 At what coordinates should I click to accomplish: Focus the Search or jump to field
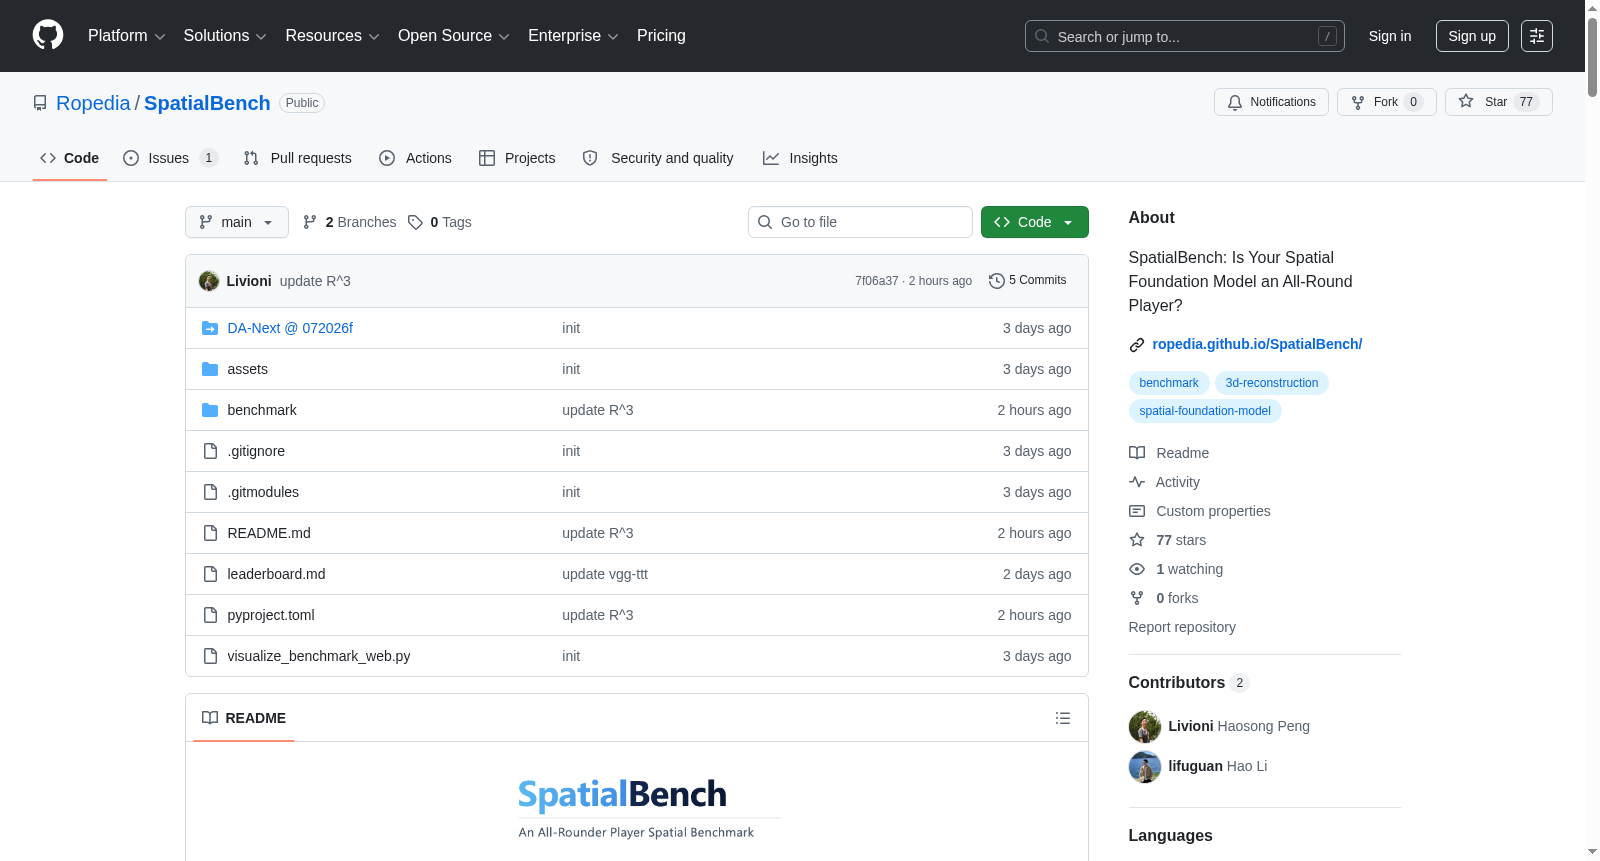coord(1184,36)
